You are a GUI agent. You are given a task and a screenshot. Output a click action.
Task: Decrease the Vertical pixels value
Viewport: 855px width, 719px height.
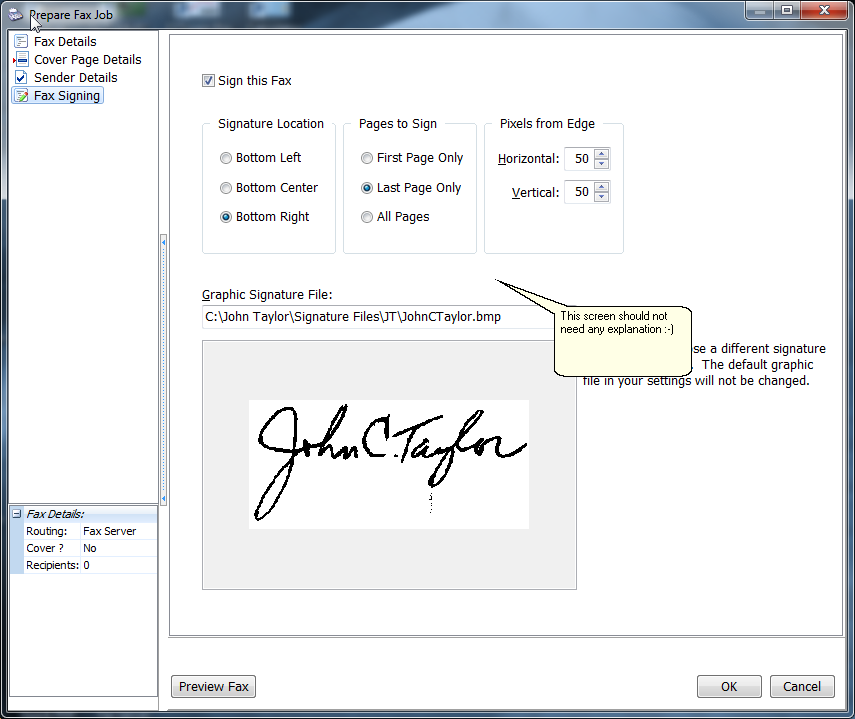point(601,197)
